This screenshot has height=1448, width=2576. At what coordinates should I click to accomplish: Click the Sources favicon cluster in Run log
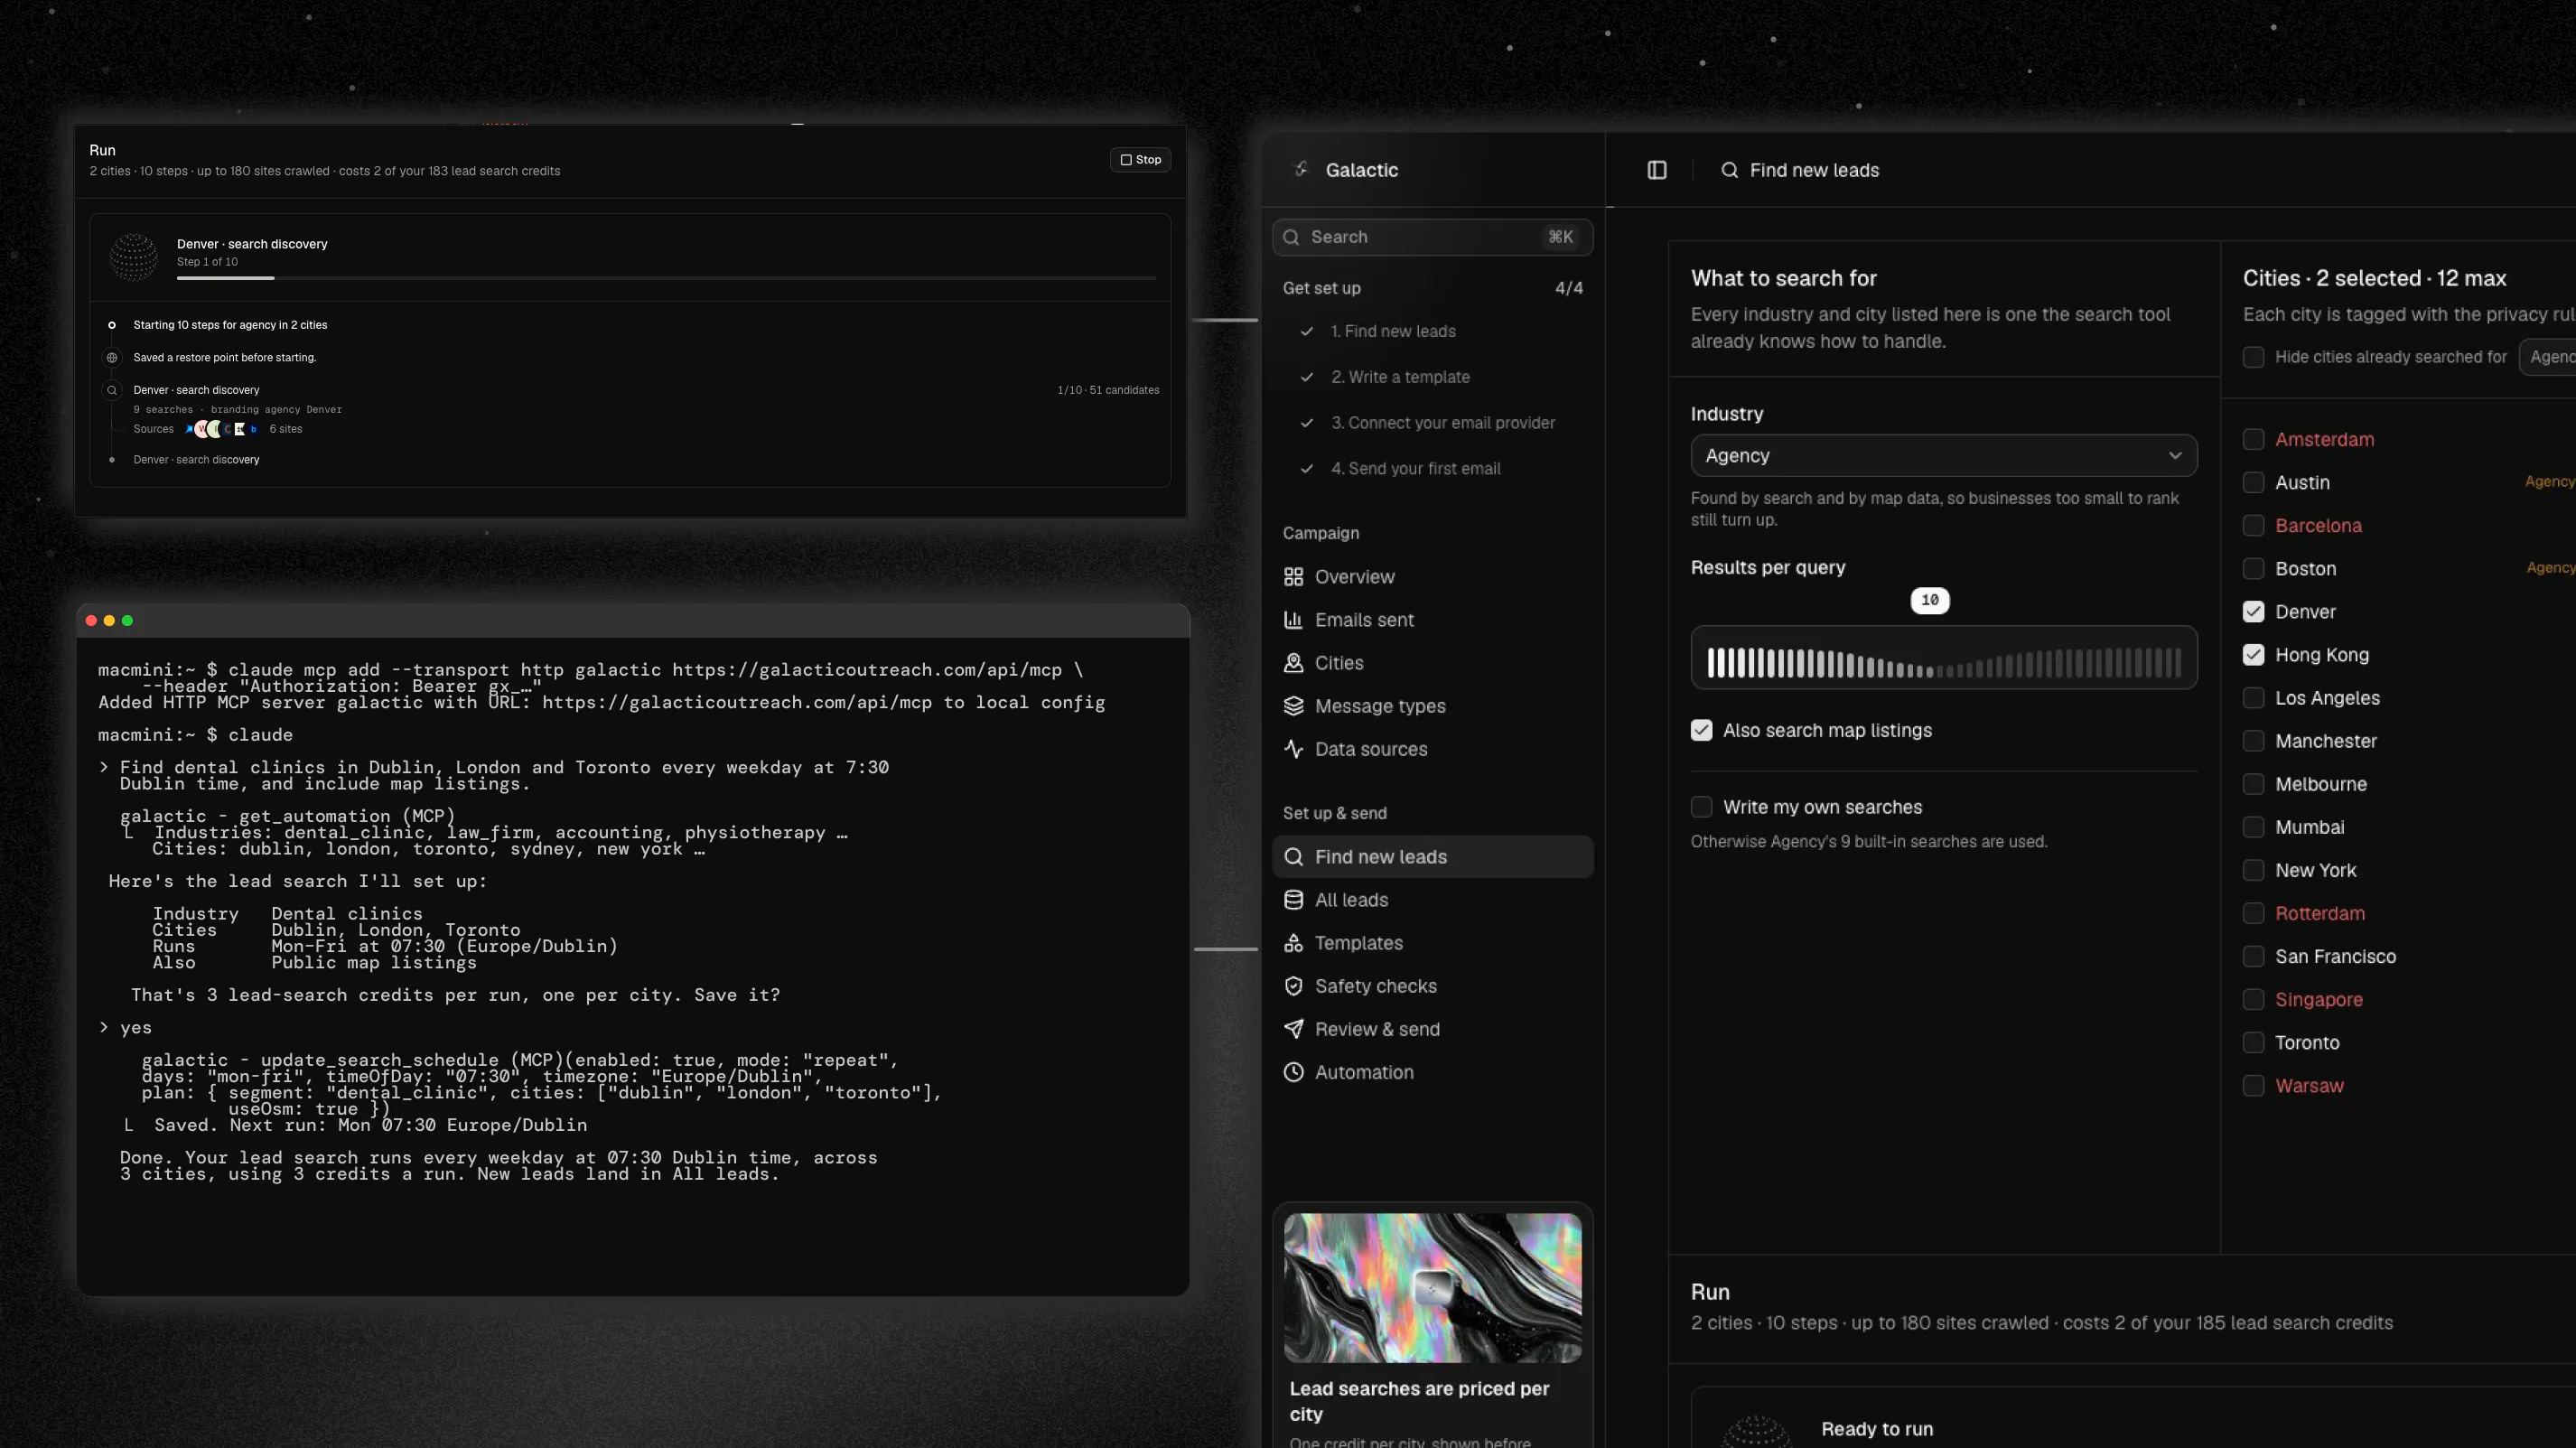click(222, 429)
